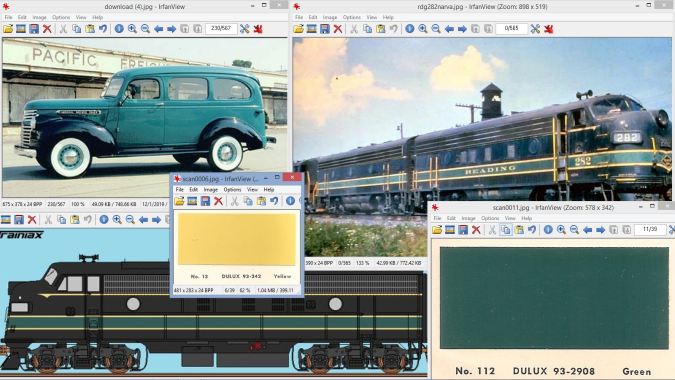Image resolution: width=675 pixels, height=380 pixels.
Task: Open File menu in scan0011.jpg window
Action: tap(437, 218)
